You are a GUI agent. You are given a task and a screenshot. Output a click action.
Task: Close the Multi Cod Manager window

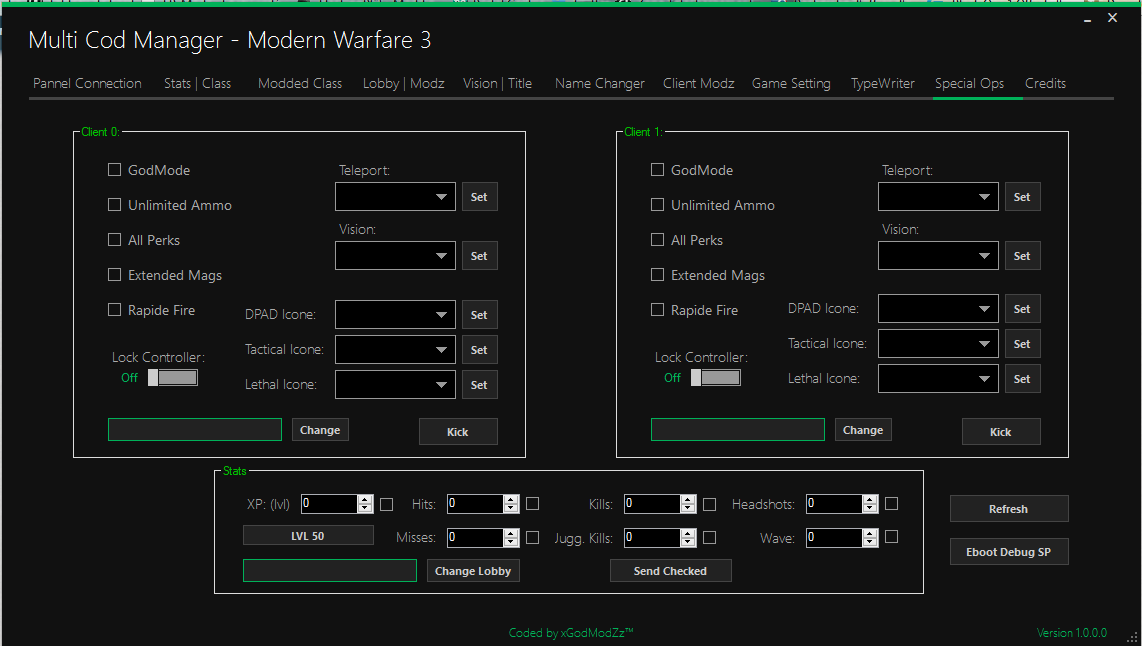click(1112, 18)
